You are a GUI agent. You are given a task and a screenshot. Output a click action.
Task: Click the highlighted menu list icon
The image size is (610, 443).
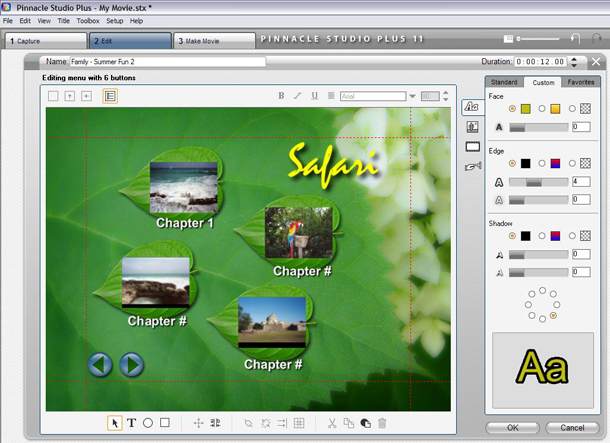(110, 96)
